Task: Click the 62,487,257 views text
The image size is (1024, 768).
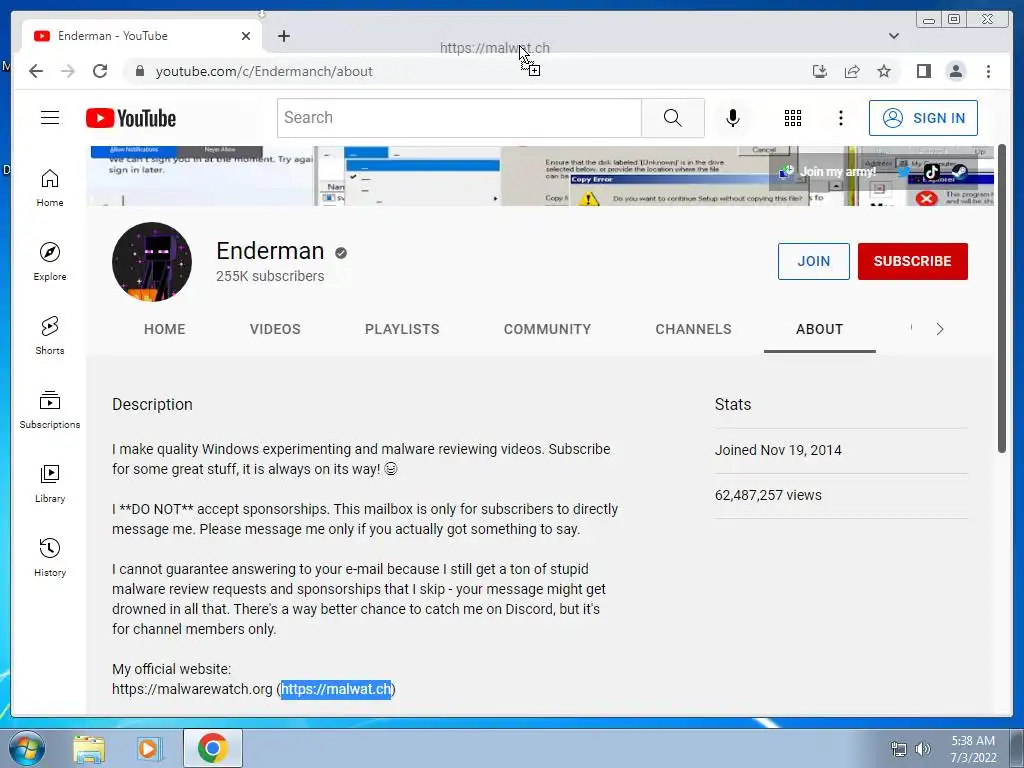Action: pyautogui.click(x=768, y=495)
